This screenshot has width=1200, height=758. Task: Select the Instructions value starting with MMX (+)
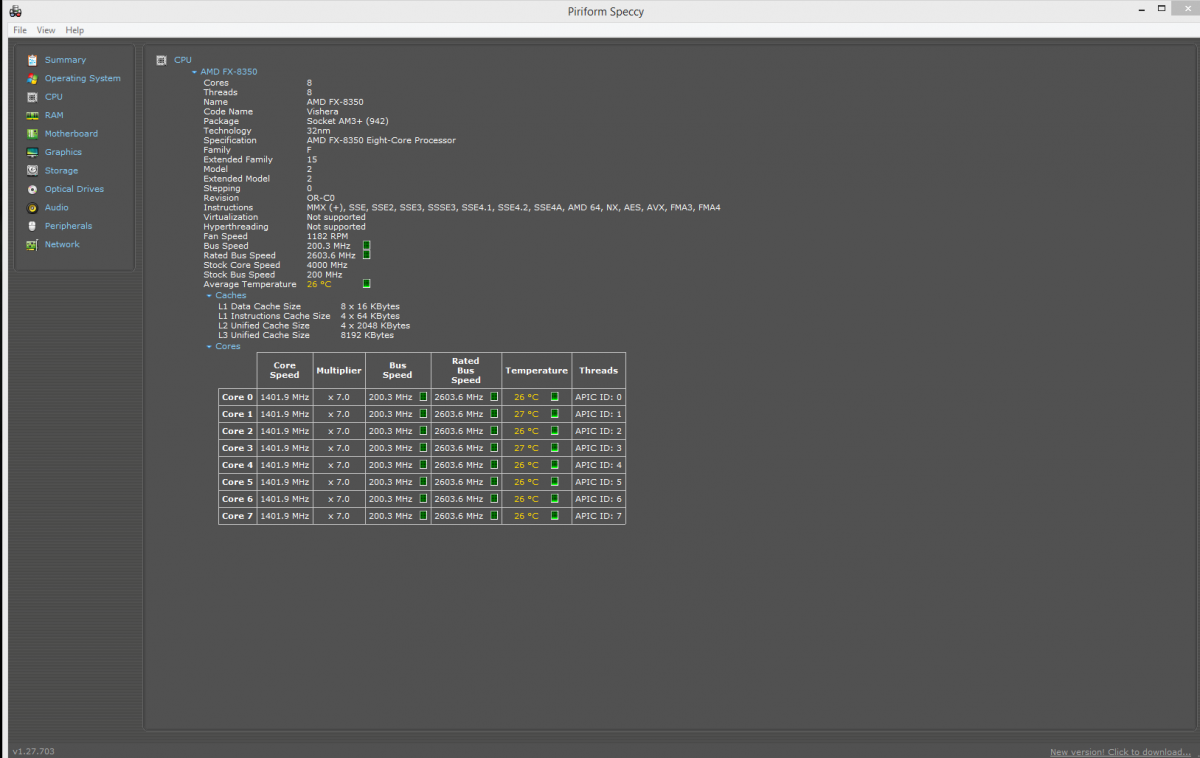point(513,208)
